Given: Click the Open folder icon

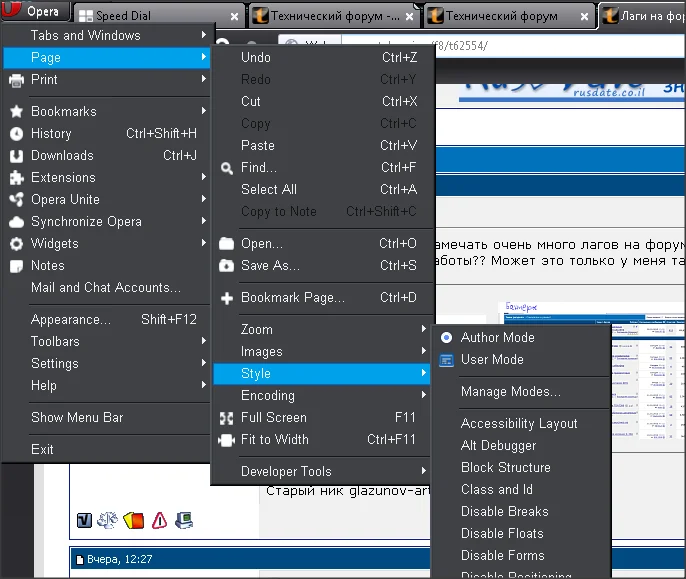Looking at the screenshot, I should pos(227,243).
